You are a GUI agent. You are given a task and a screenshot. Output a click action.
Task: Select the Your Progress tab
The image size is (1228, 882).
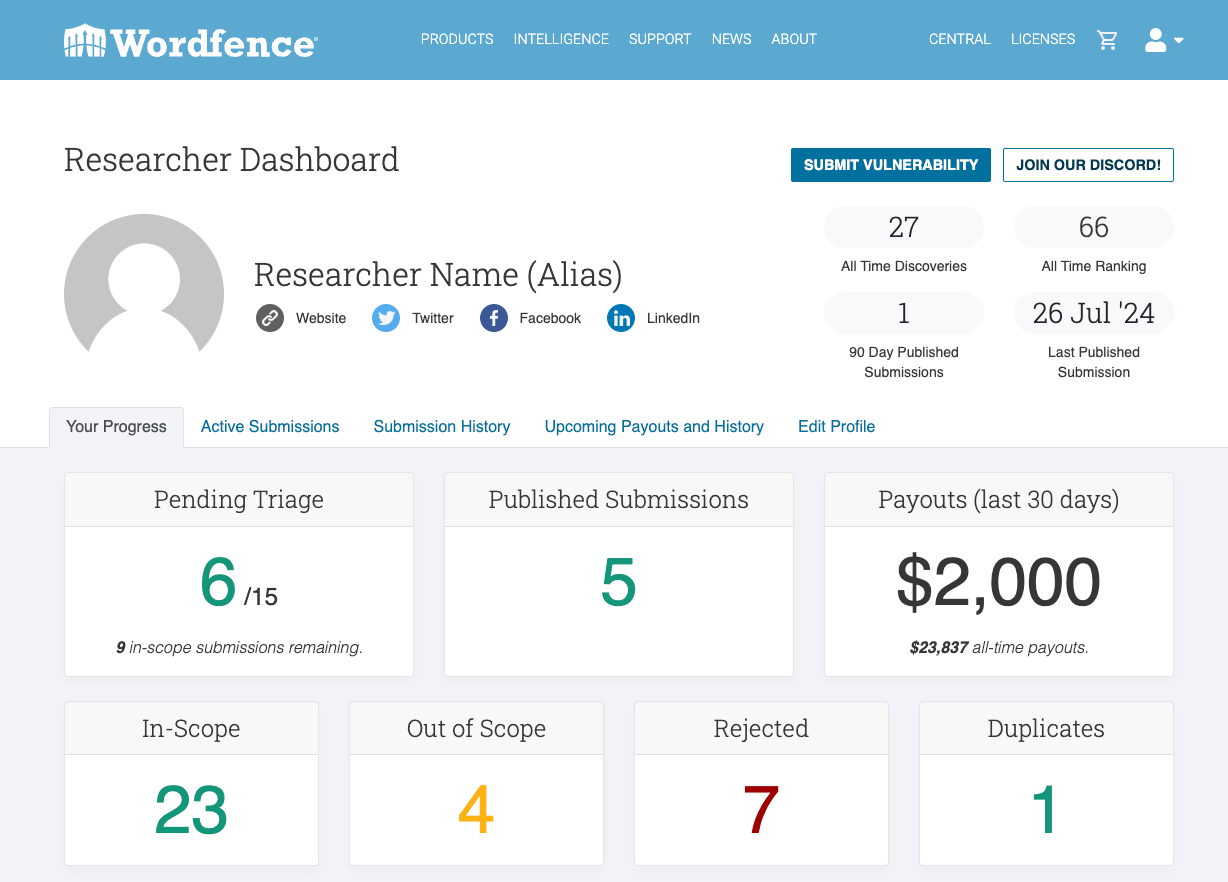116,426
